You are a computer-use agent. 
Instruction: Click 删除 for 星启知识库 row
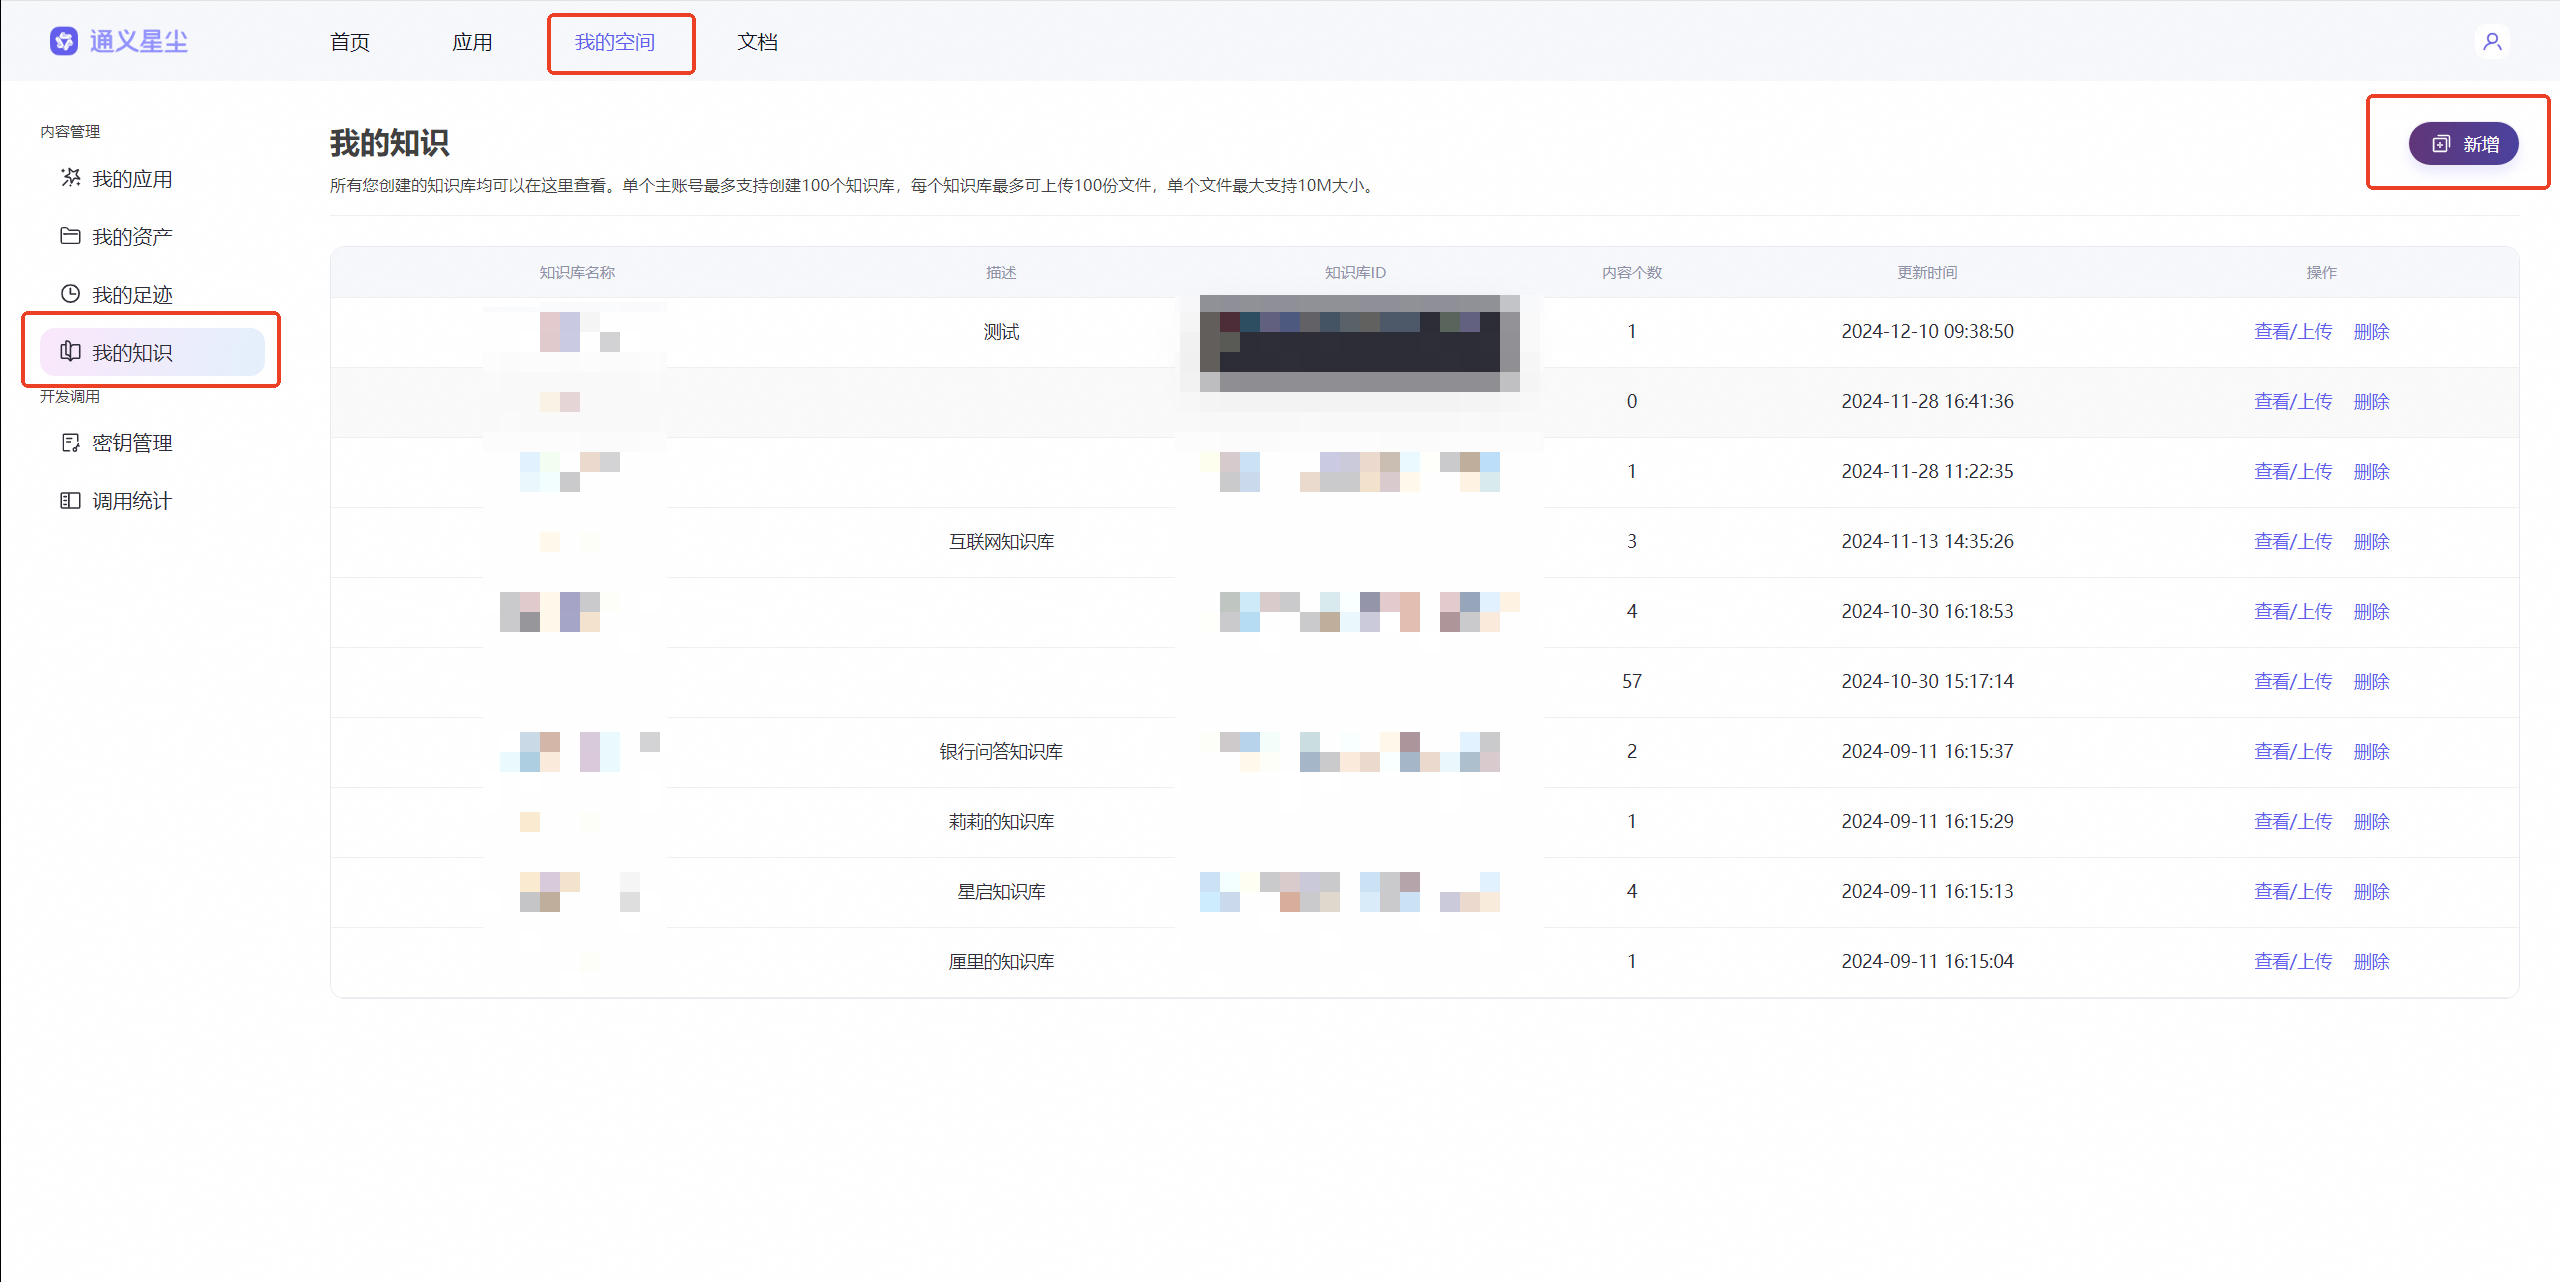pyautogui.click(x=2372, y=891)
